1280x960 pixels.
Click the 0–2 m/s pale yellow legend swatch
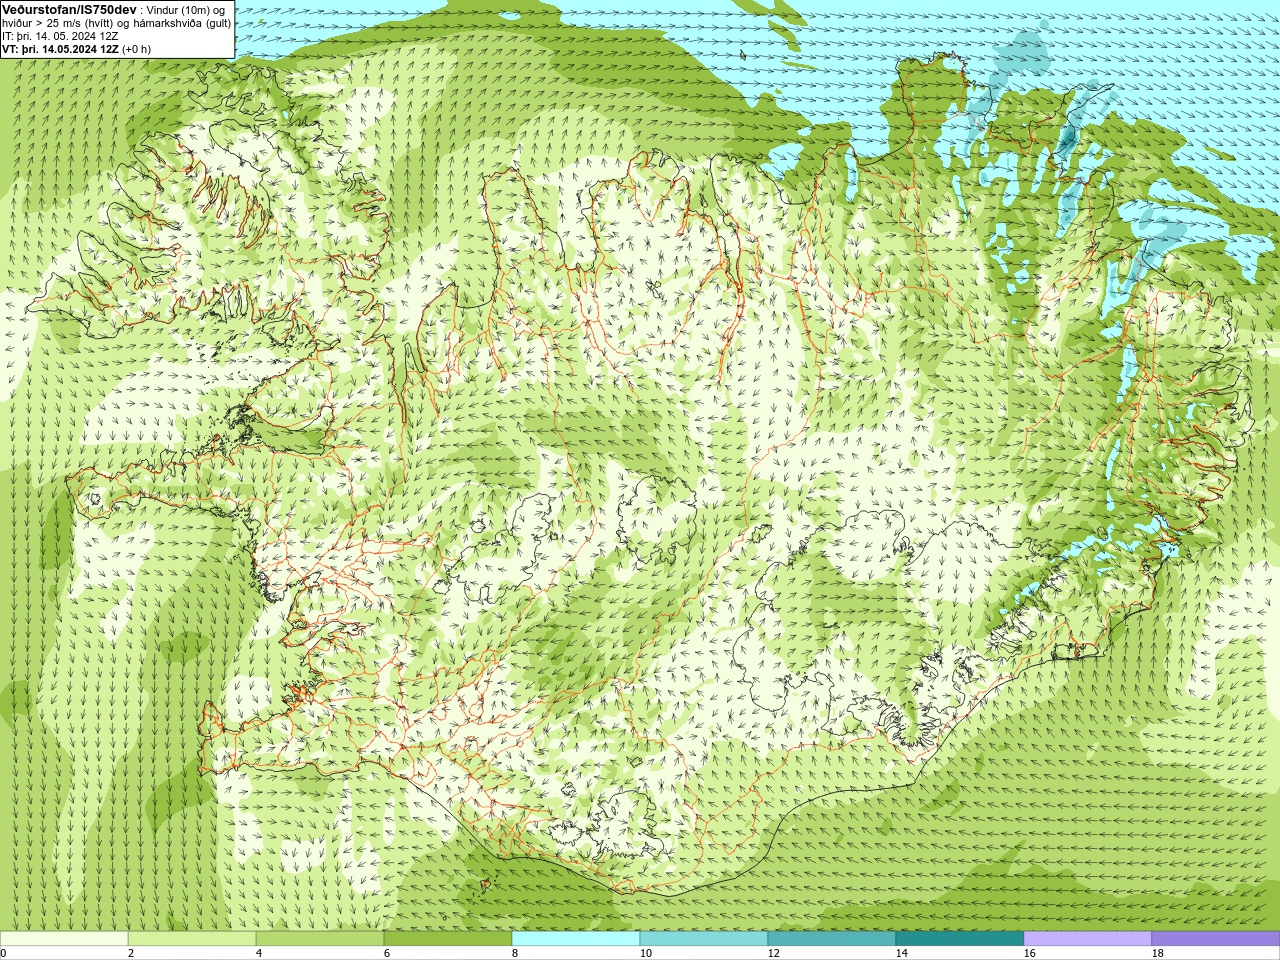(x=64, y=939)
